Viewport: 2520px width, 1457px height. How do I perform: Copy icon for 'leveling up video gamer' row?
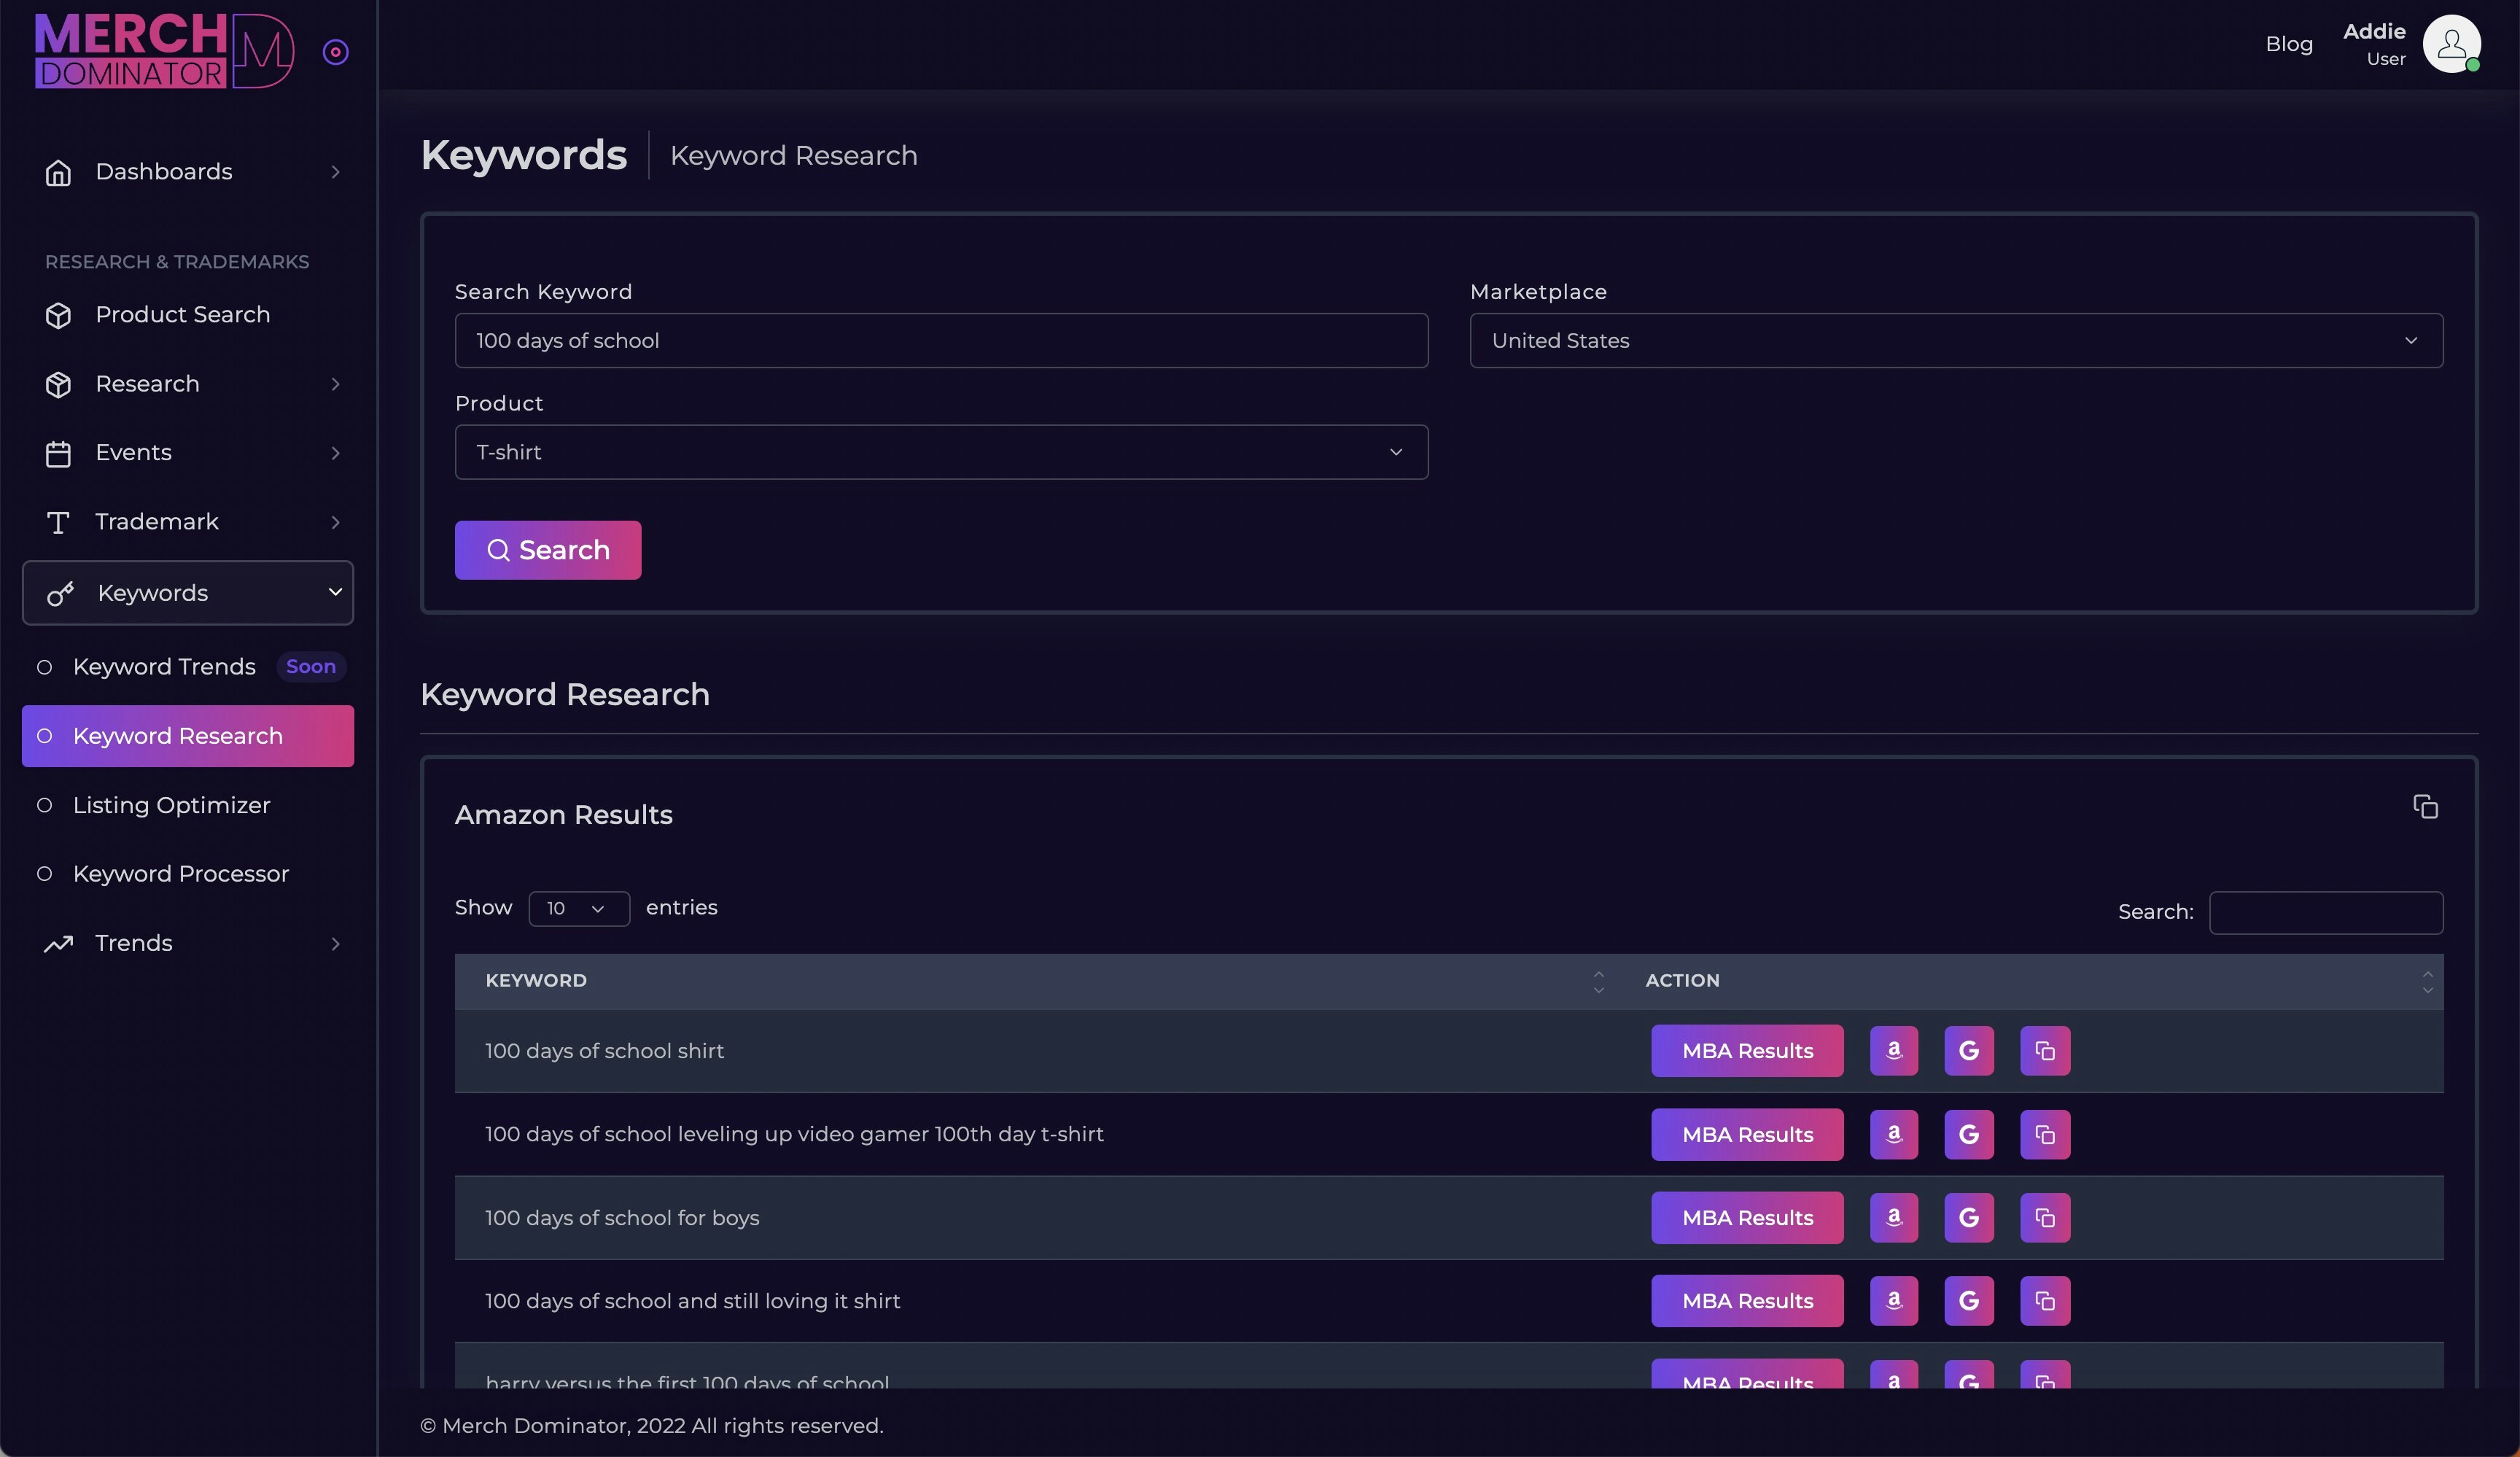coord(2045,1135)
